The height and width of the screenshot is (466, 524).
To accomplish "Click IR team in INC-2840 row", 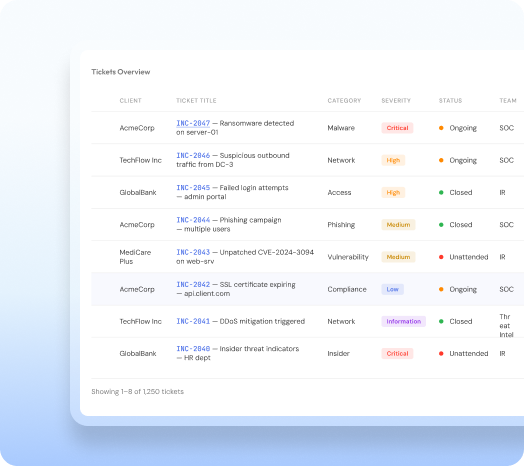I will tap(502, 354).
